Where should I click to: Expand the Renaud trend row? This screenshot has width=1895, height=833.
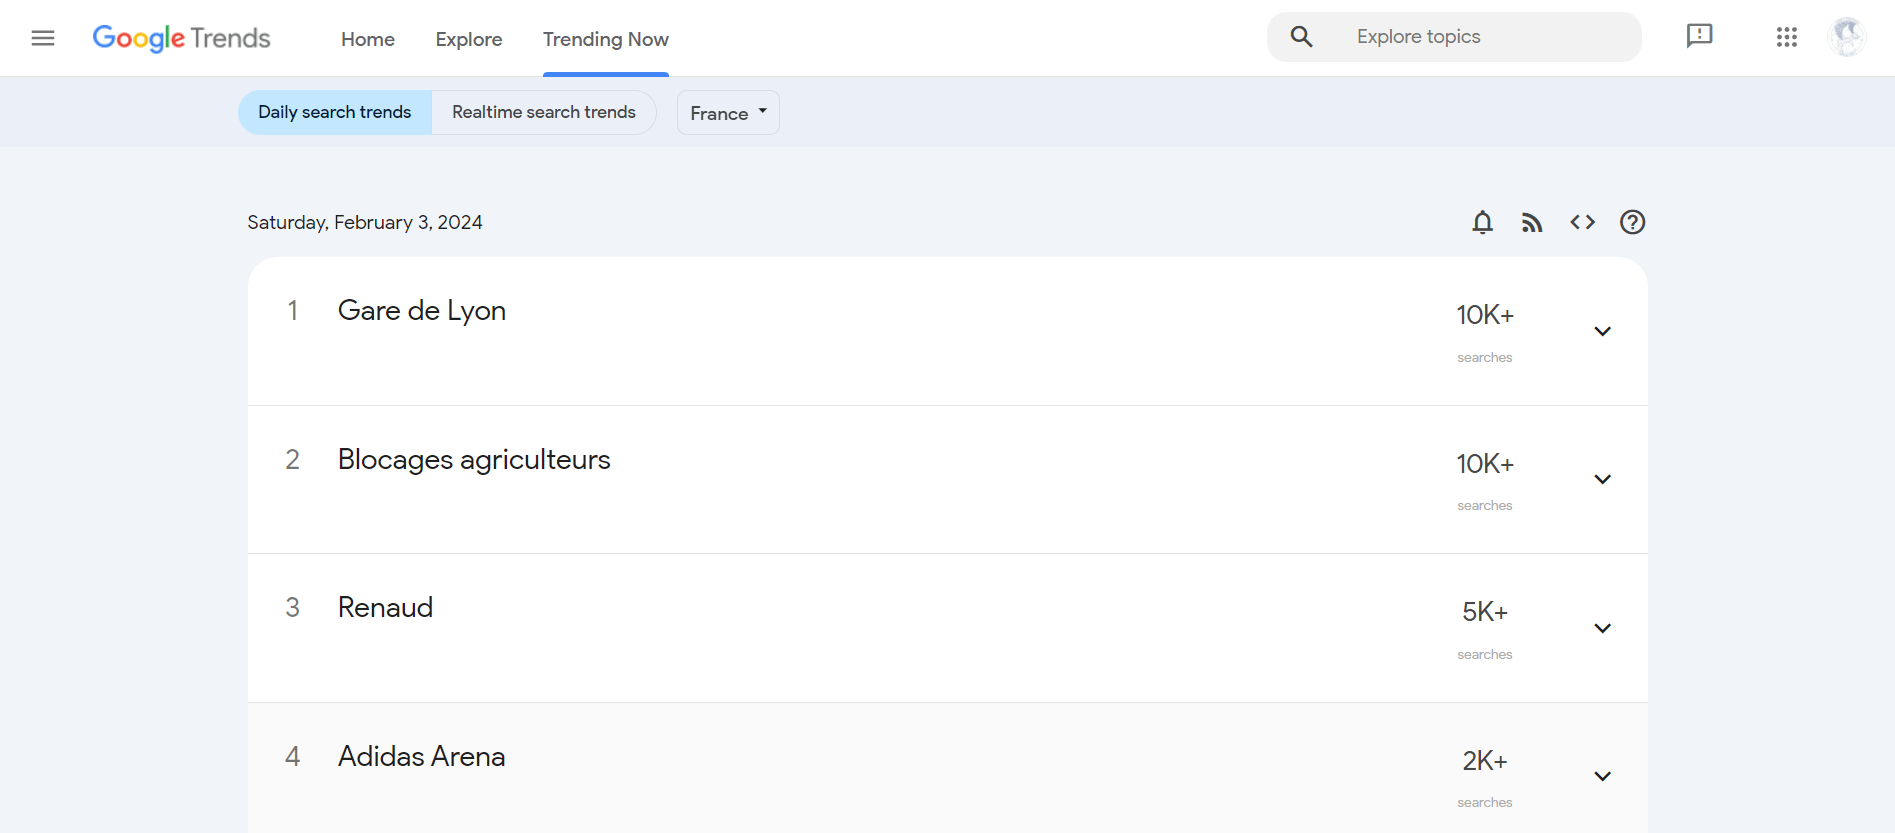1602,628
